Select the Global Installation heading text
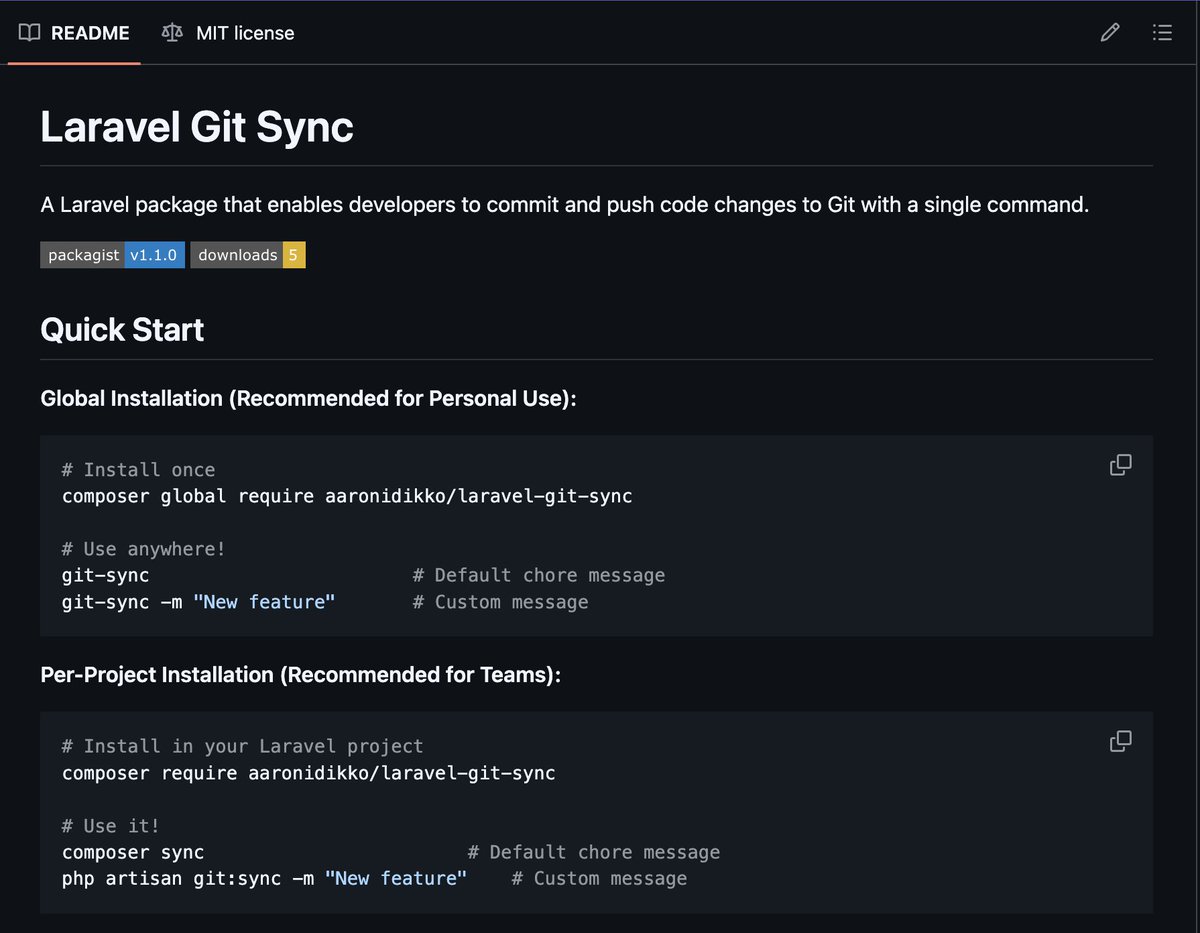 click(x=309, y=398)
